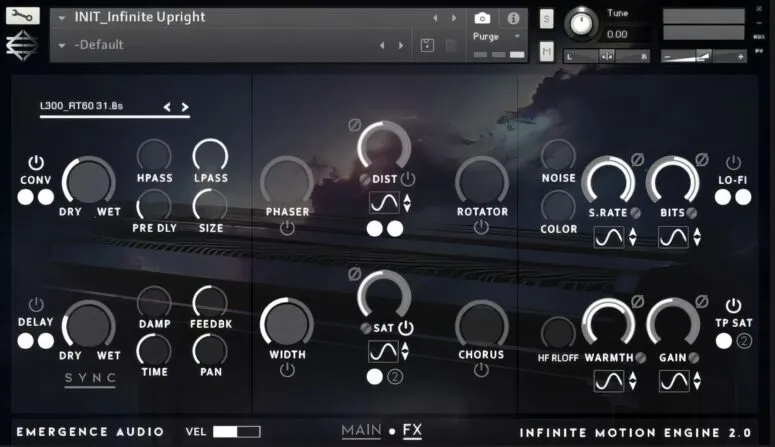The width and height of the screenshot is (775, 447).
Task: Open the INIT_Infinite Upright instrument dropdown
Action: pos(62,18)
